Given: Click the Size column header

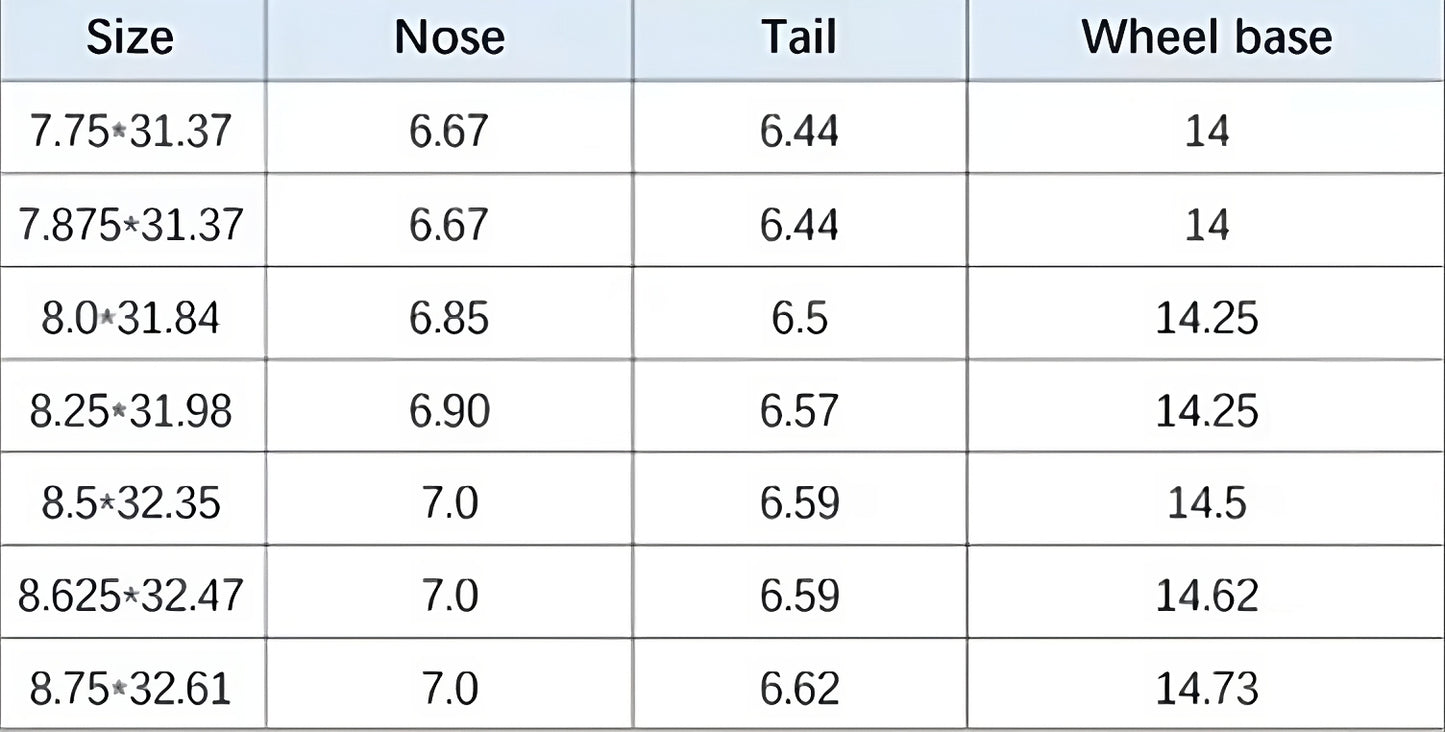Looking at the screenshot, I should (130, 38).
